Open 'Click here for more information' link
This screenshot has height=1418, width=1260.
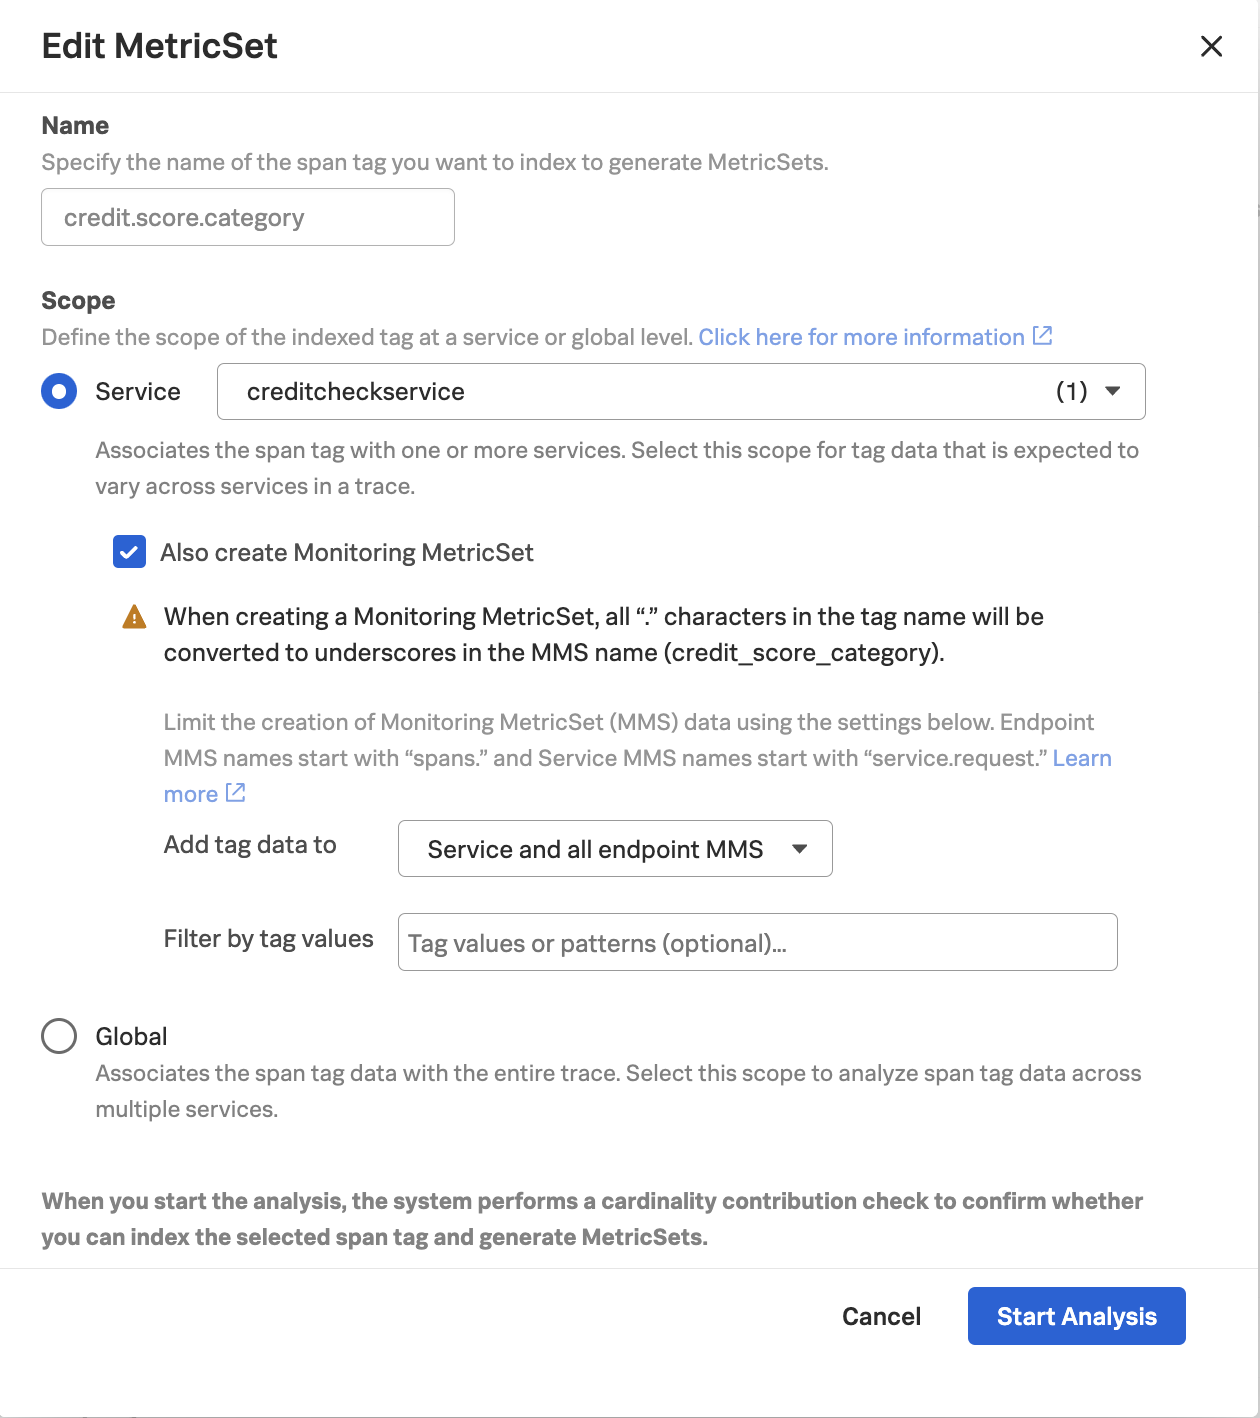pyautogui.click(x=861, y=337)
